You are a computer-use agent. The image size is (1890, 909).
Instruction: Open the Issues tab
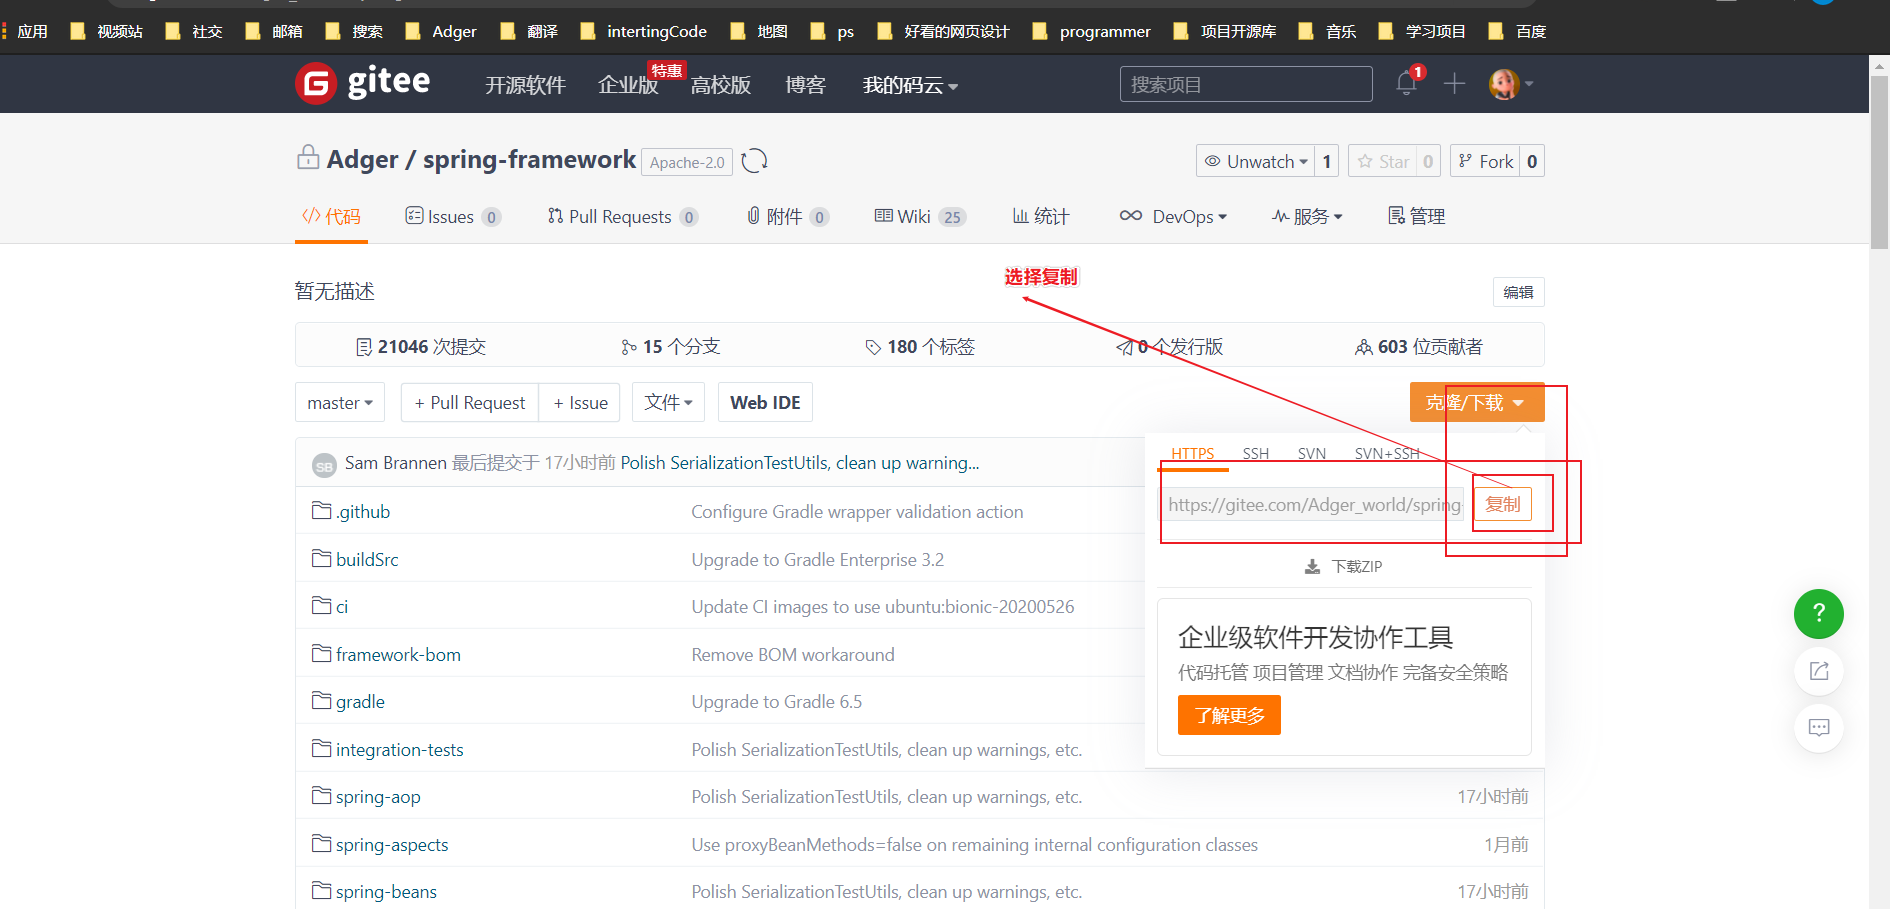pos(452,216)
